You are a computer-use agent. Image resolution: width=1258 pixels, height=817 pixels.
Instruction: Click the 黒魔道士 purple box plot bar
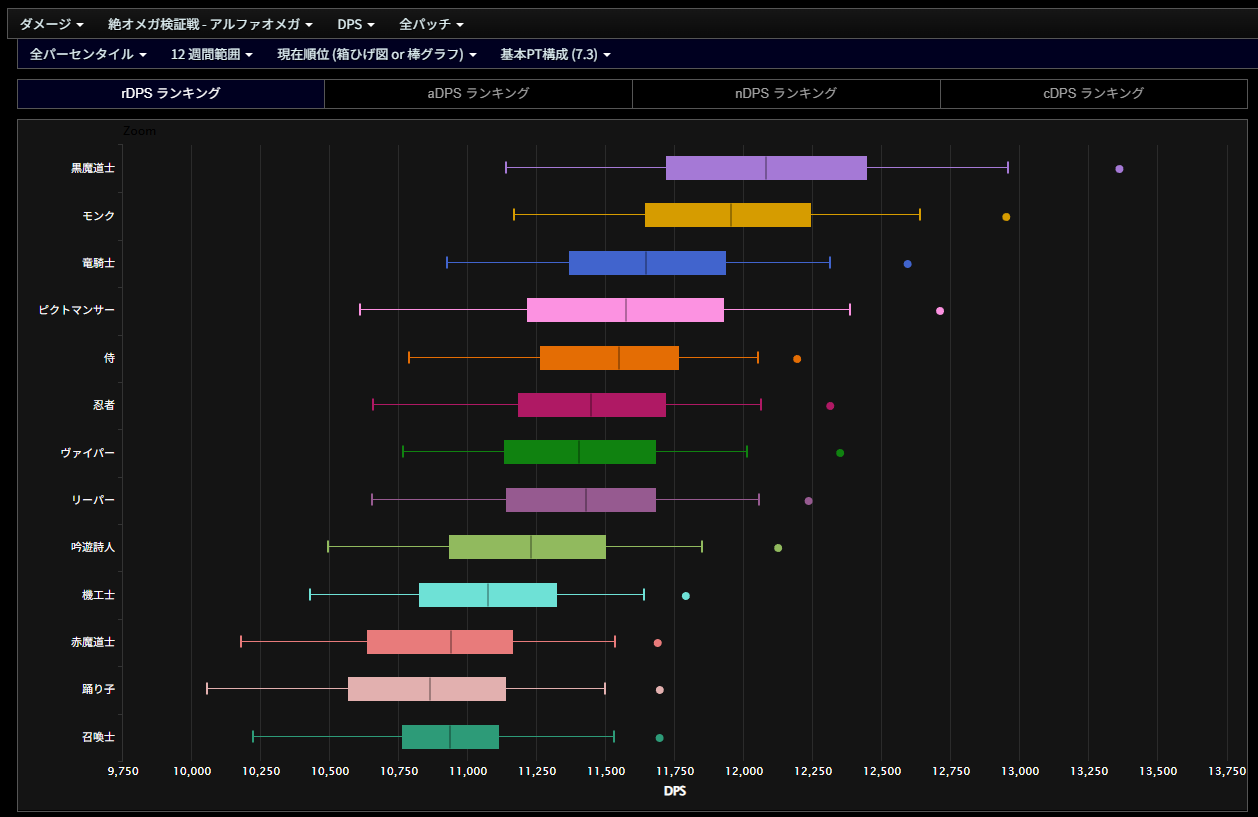pos(766,168)
